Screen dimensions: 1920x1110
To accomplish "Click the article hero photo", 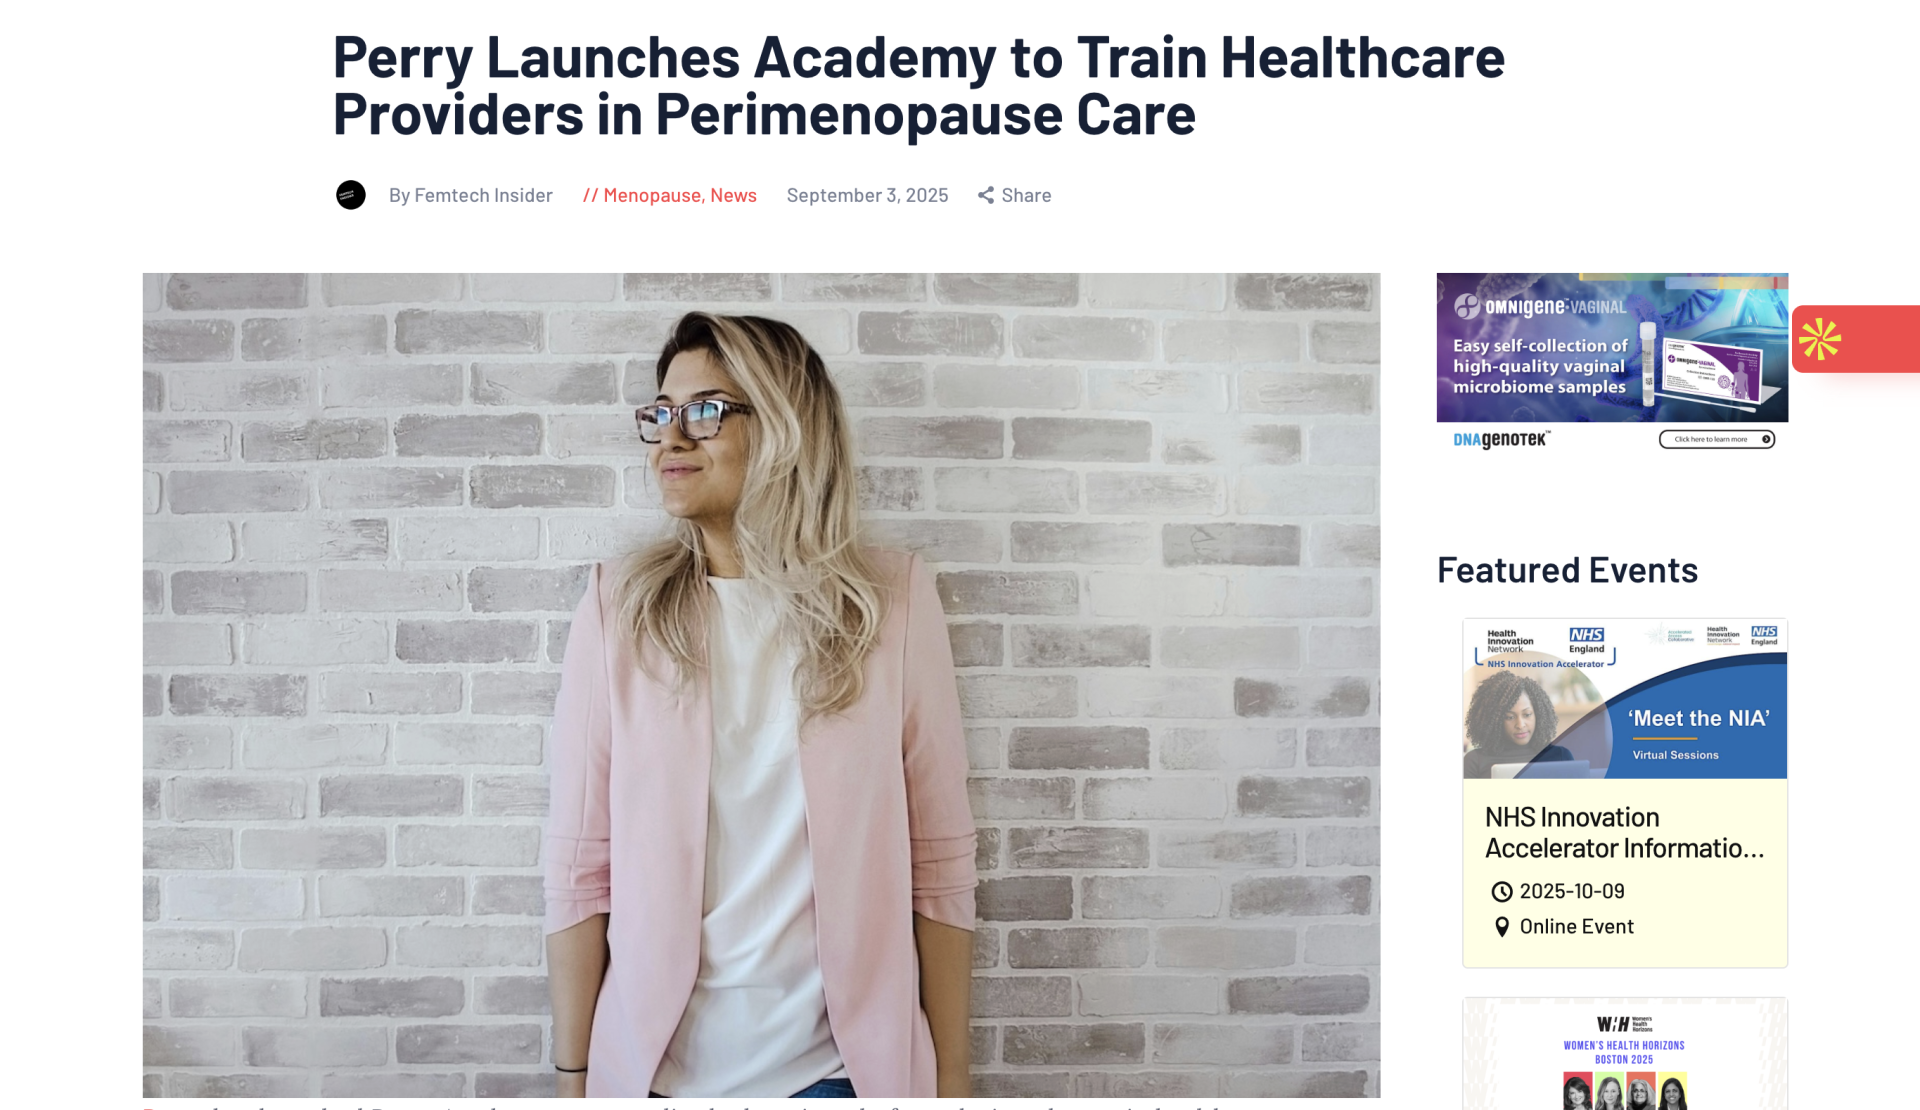I will click(761, 685).
